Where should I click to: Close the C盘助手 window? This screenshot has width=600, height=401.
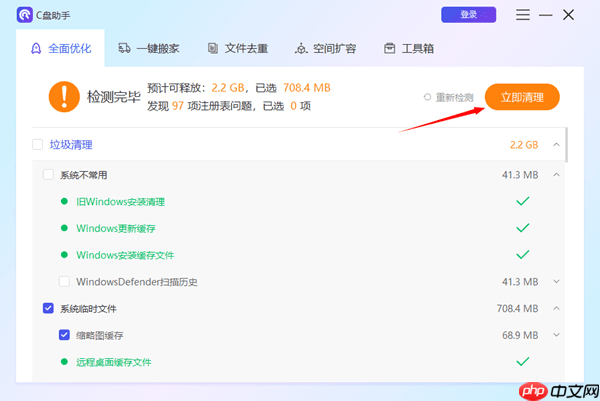pos(569,15)
